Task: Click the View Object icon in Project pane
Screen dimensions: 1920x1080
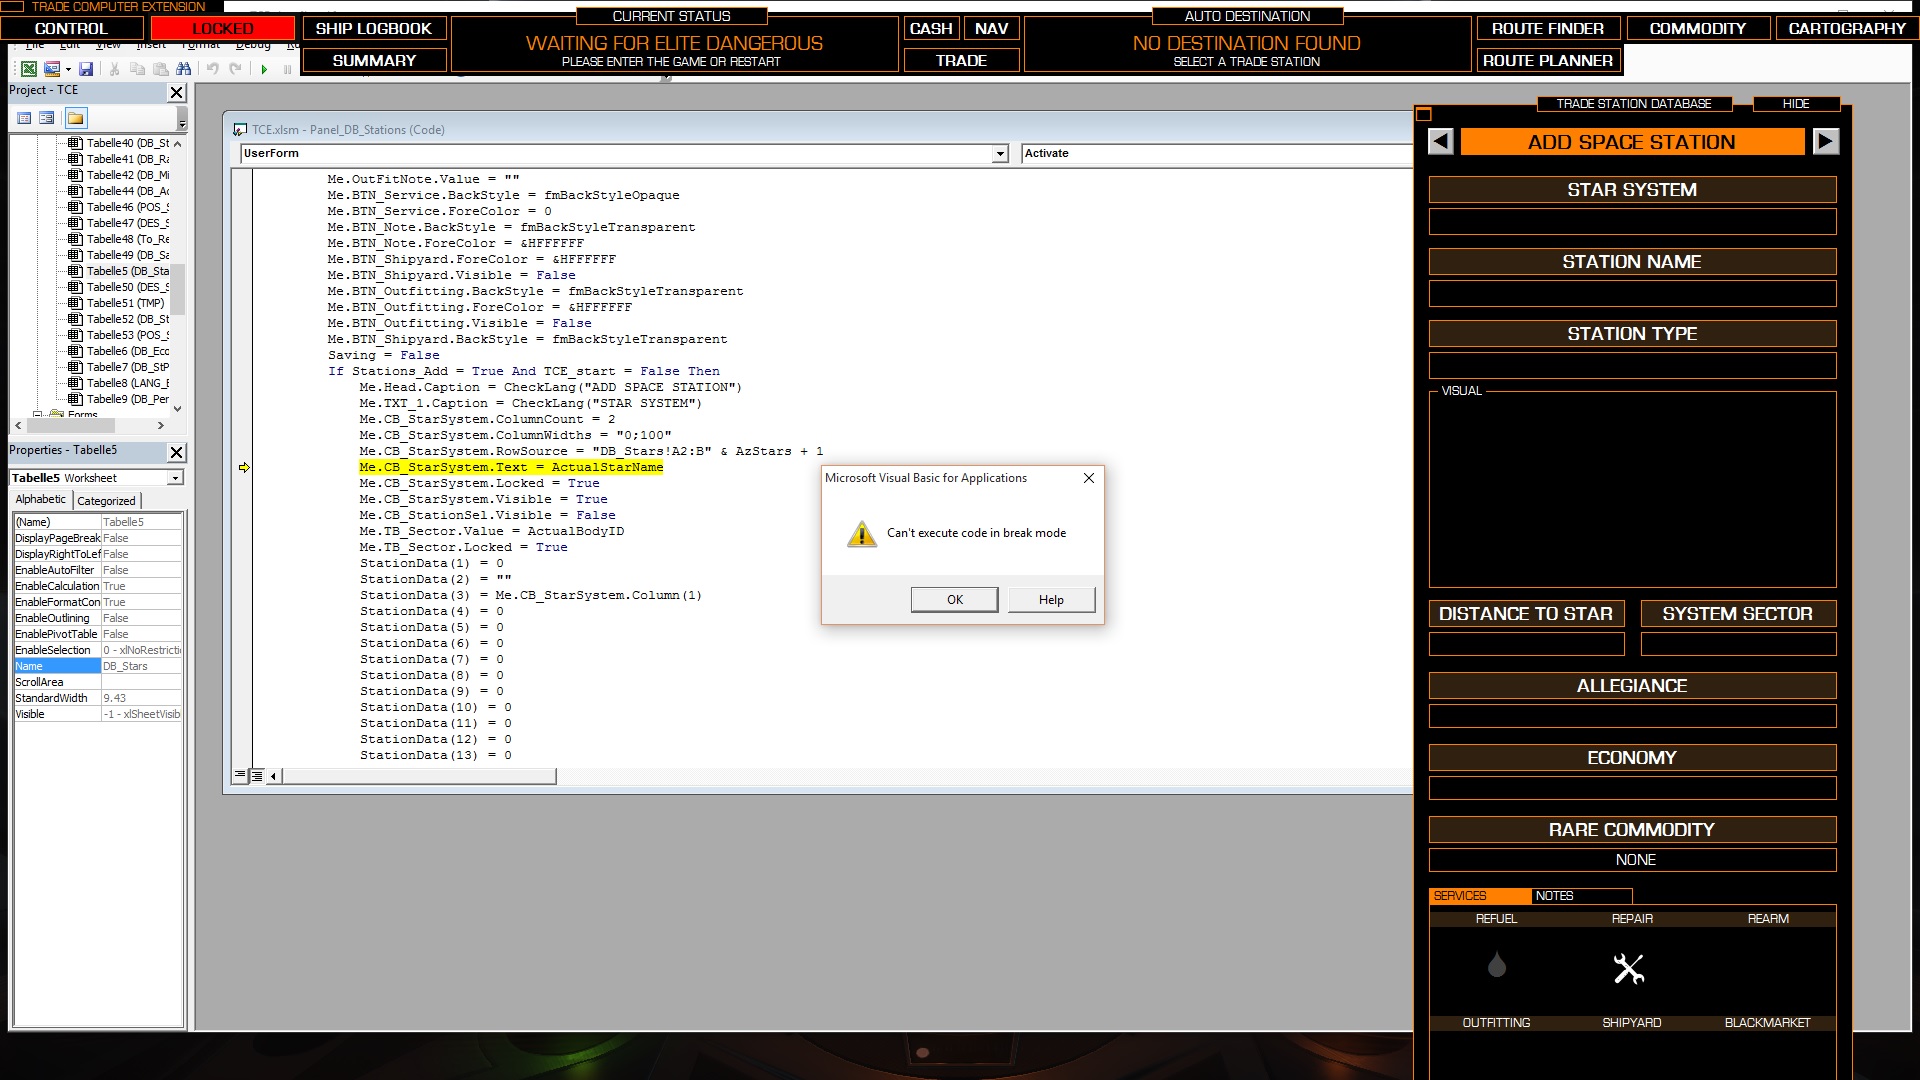Action: click(x=47, y=118)
